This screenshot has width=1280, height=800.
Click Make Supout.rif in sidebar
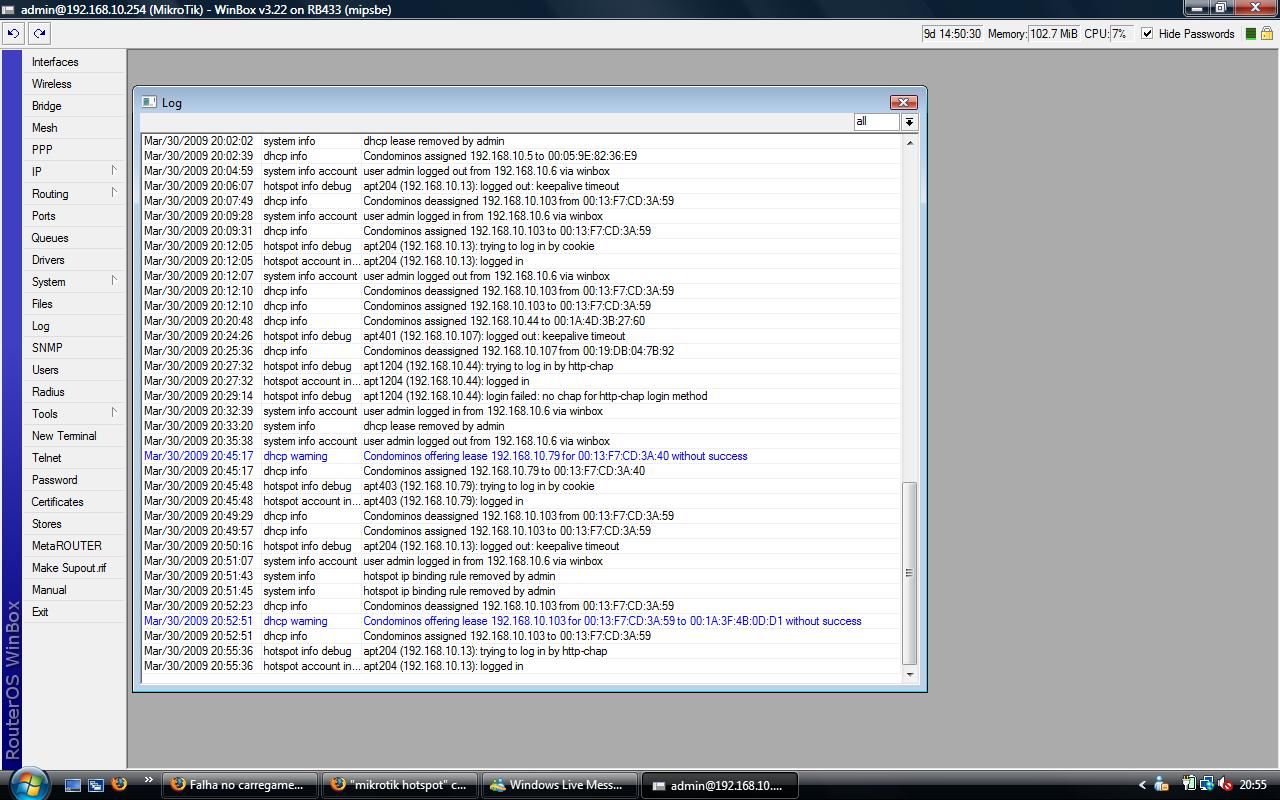[75, 568]
